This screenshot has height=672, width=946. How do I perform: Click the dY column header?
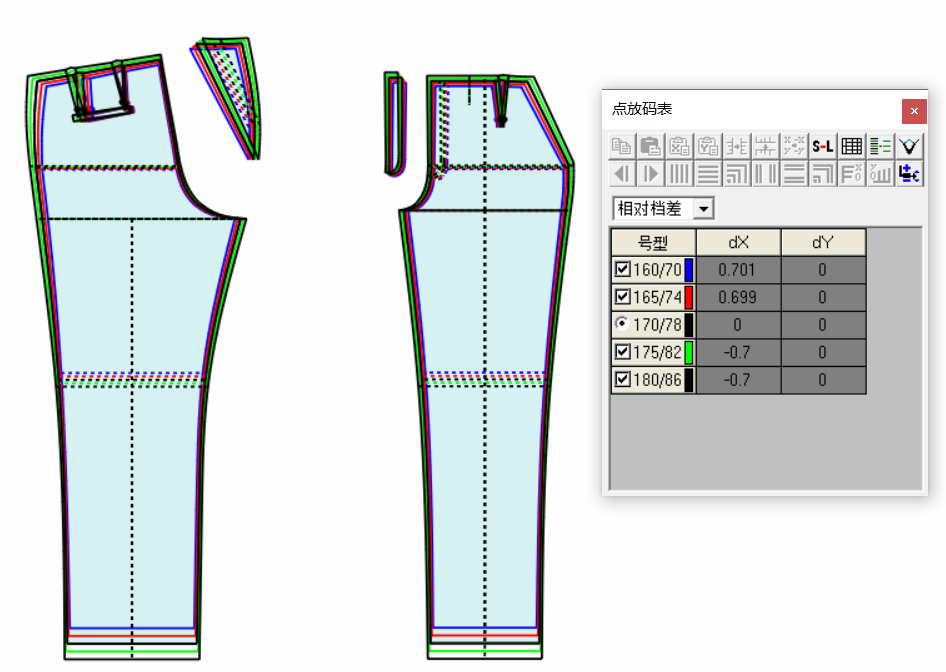(822, 242)
